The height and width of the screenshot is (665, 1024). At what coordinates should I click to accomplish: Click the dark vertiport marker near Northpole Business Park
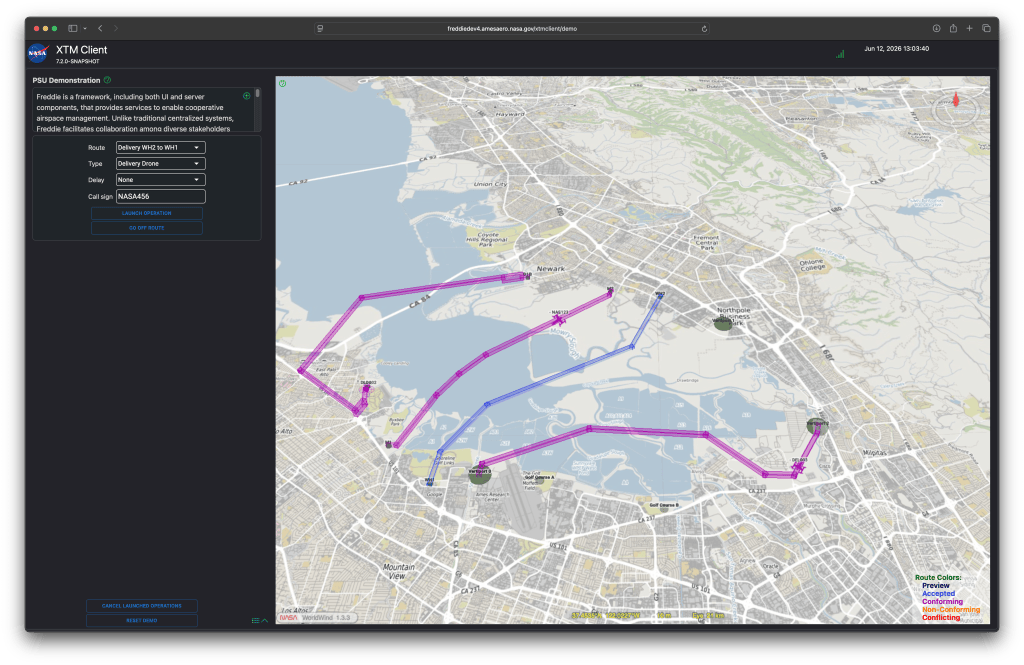tap(722, 323)
